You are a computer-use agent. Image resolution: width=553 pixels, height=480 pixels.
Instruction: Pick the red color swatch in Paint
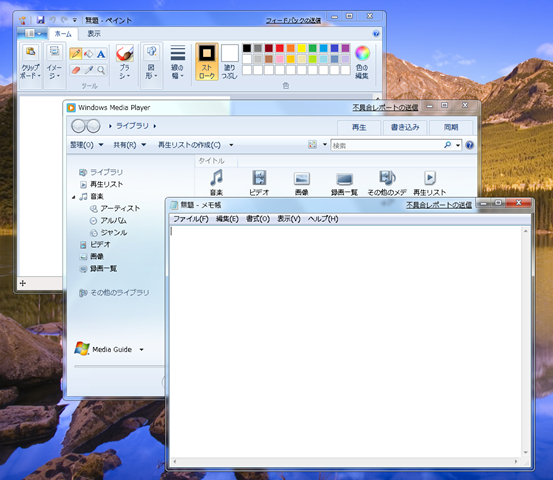click(x=280, y=48)
